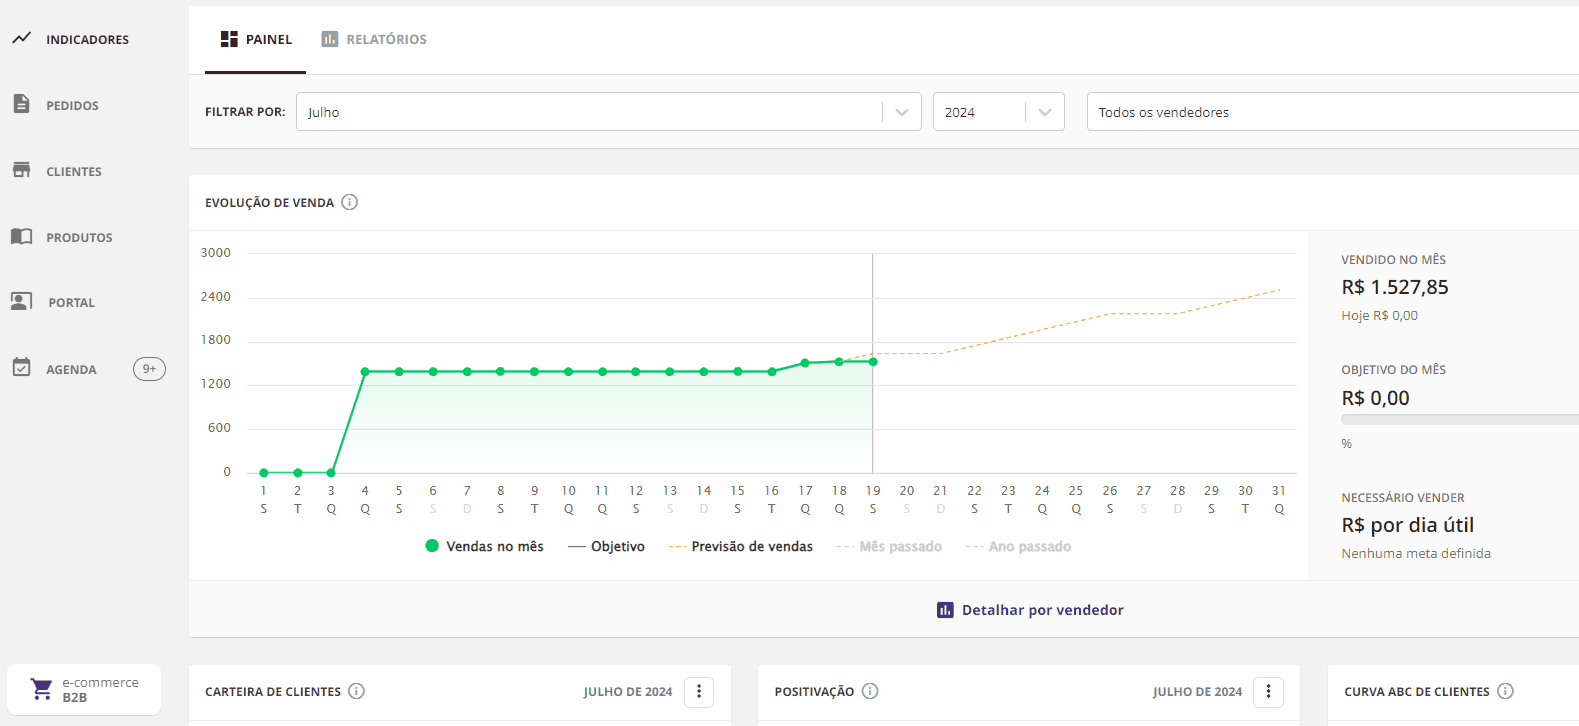Open the Portal sidebar icon
This screenshot has height=726, width=1579.
(x=21, y=302)
